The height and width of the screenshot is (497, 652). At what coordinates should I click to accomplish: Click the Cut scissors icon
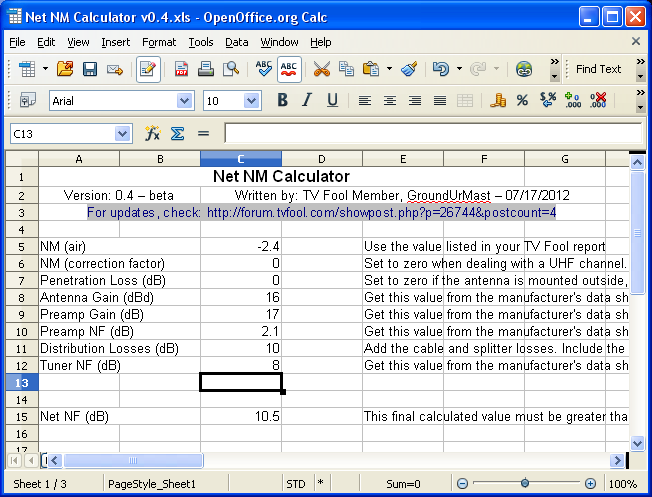pyautogui.click(x=321, y=69)
